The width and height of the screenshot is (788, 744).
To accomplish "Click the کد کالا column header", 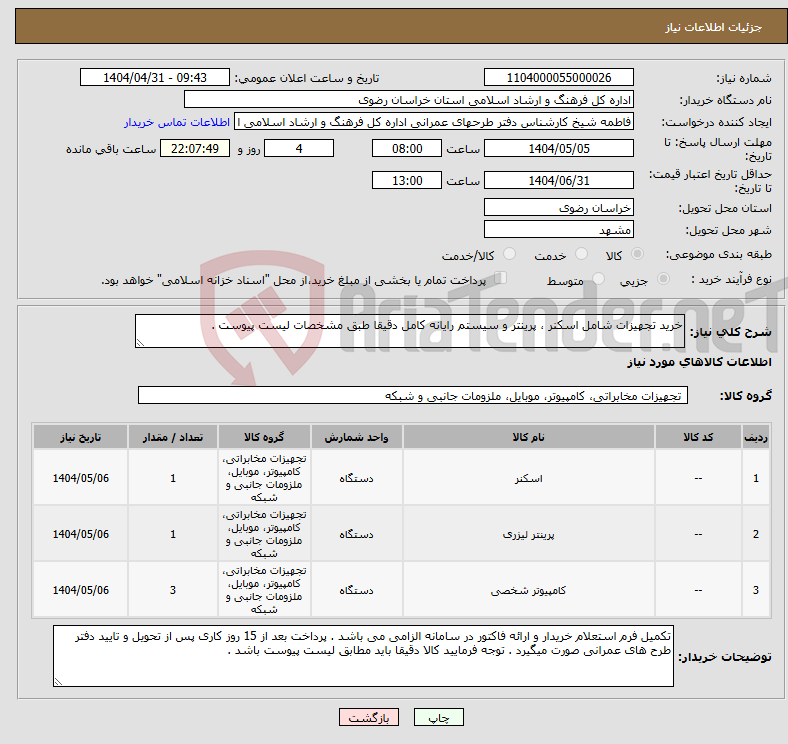I will click(698, 437).
